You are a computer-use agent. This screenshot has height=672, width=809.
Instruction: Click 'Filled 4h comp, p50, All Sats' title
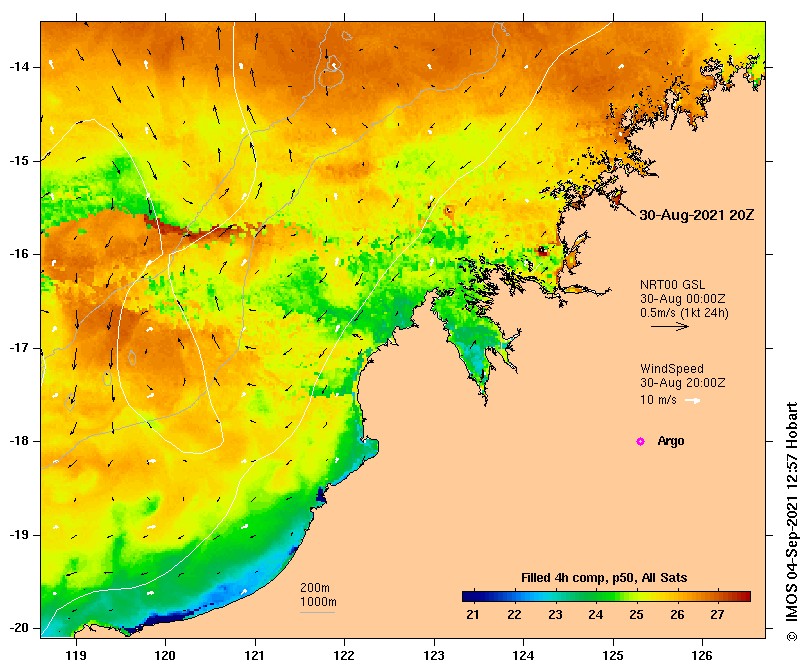tap(604, 578)
